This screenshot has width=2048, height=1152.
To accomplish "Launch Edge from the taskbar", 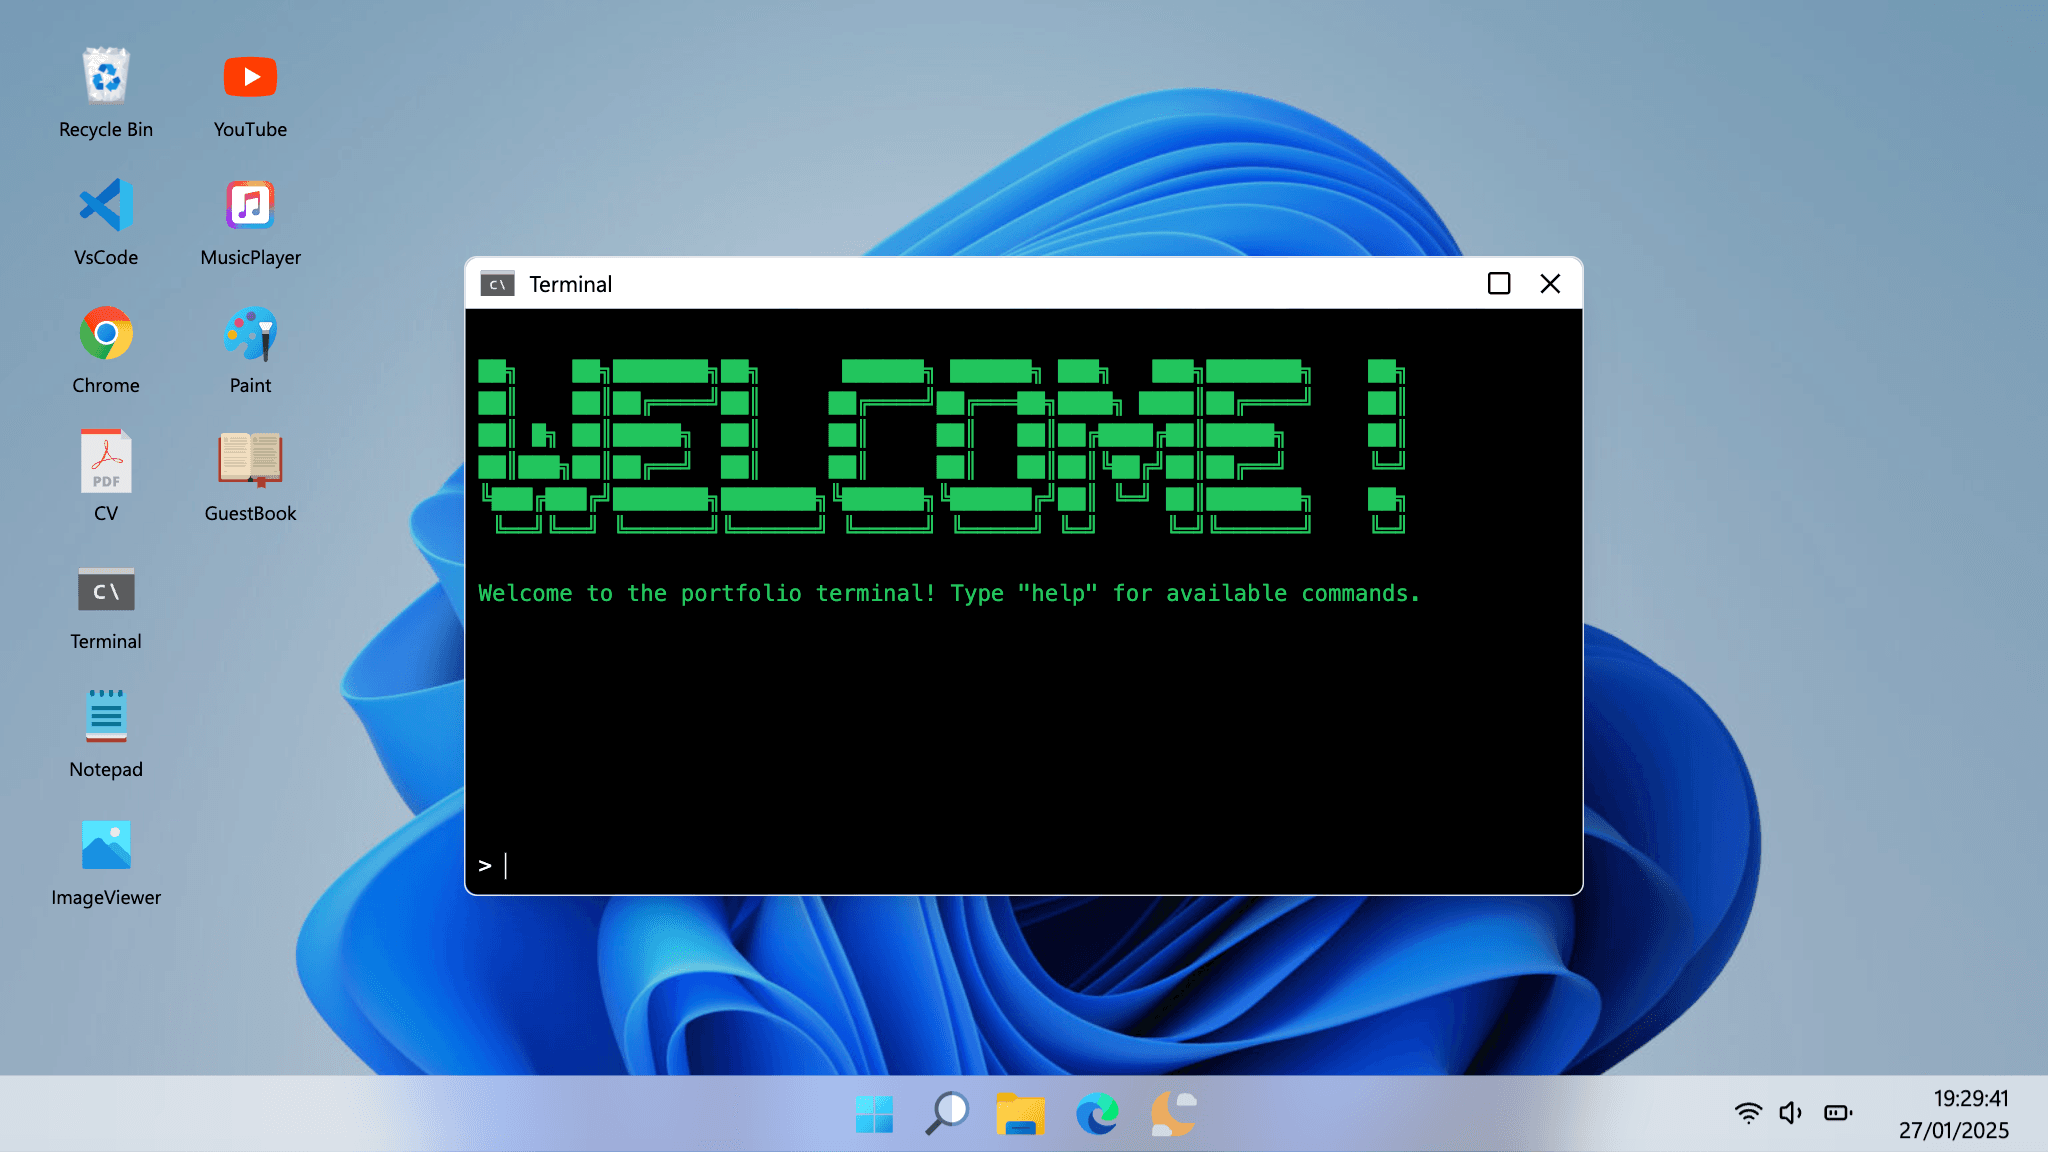I will click(1098, 1112).
